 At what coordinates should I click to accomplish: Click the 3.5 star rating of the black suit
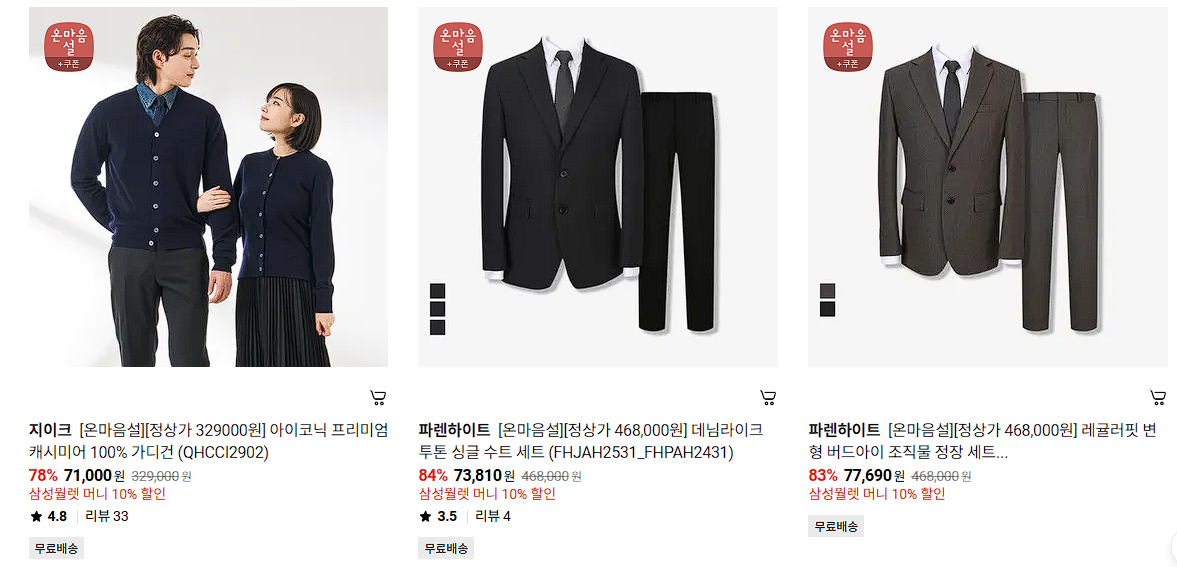(x=438, y=516)
